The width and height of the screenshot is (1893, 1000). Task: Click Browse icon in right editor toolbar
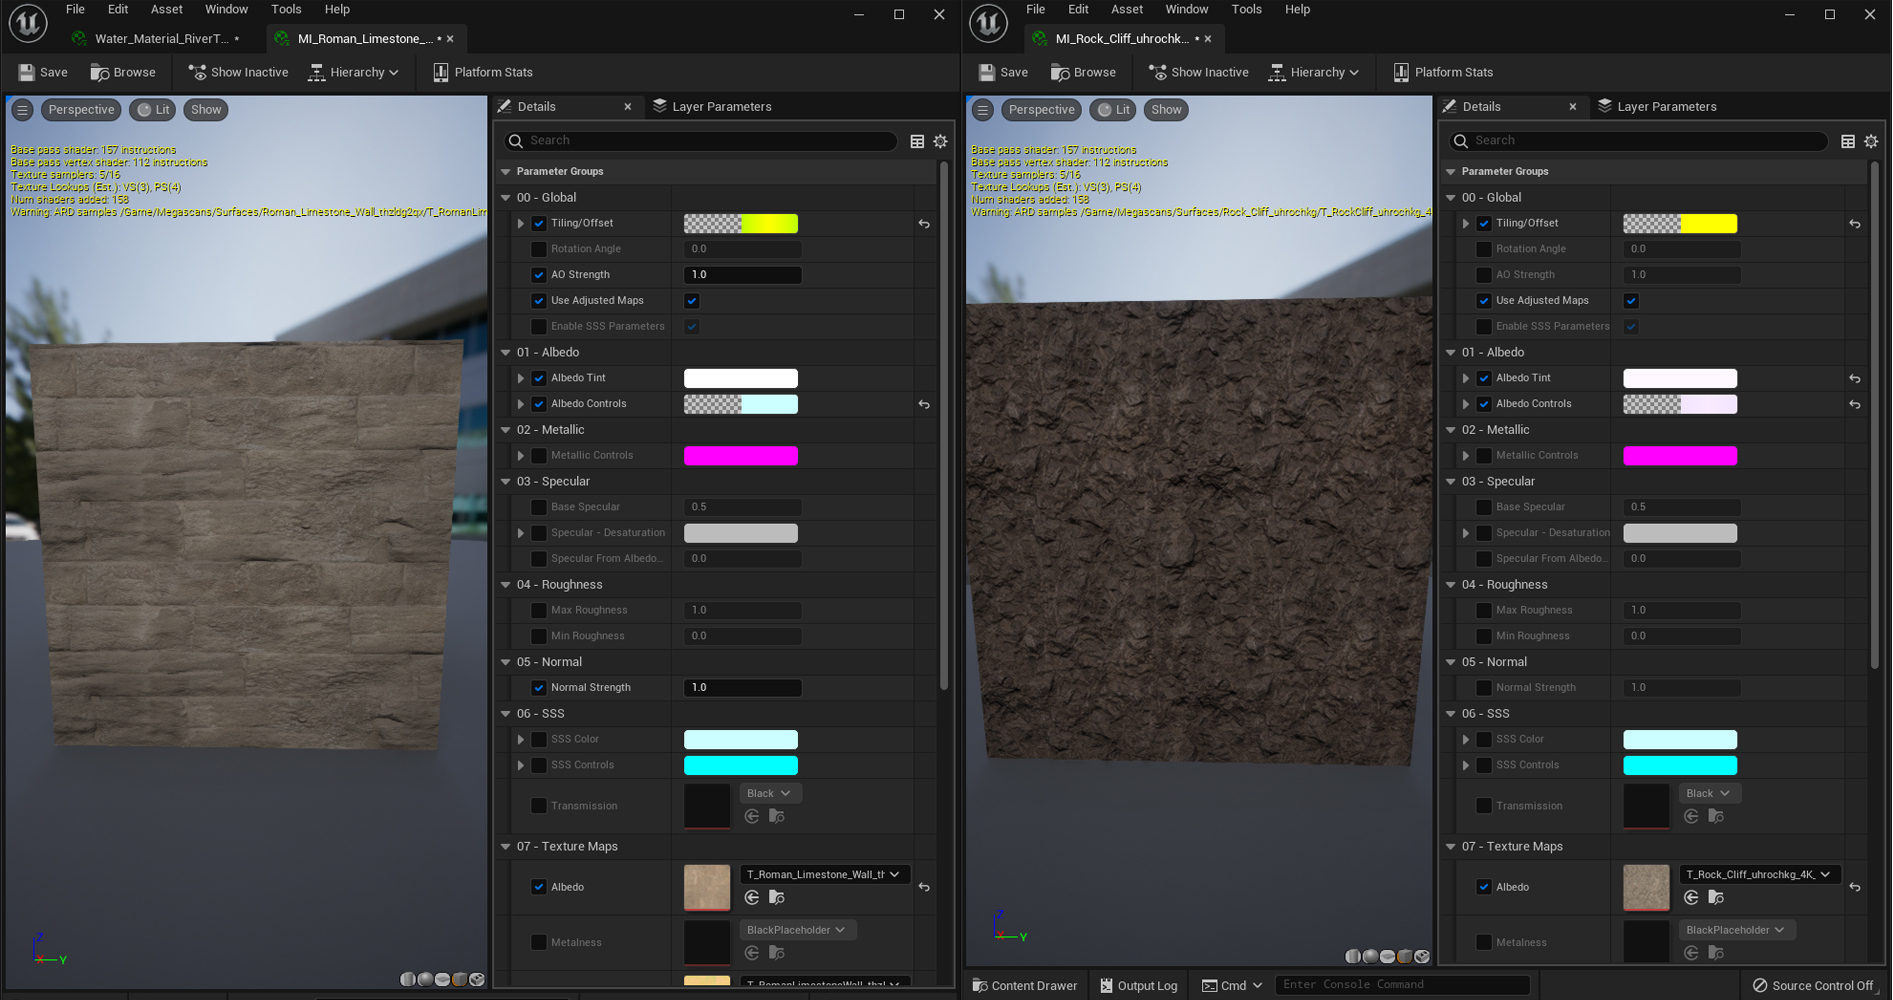1060,72
